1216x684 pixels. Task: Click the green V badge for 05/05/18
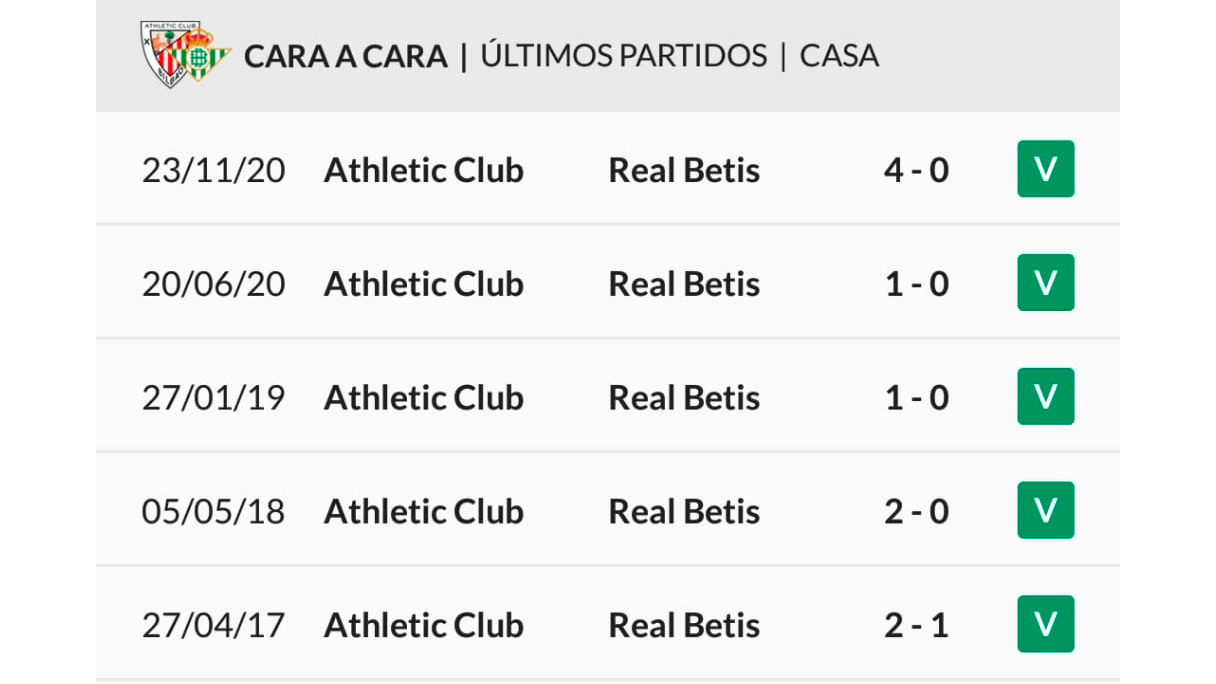1045,511
